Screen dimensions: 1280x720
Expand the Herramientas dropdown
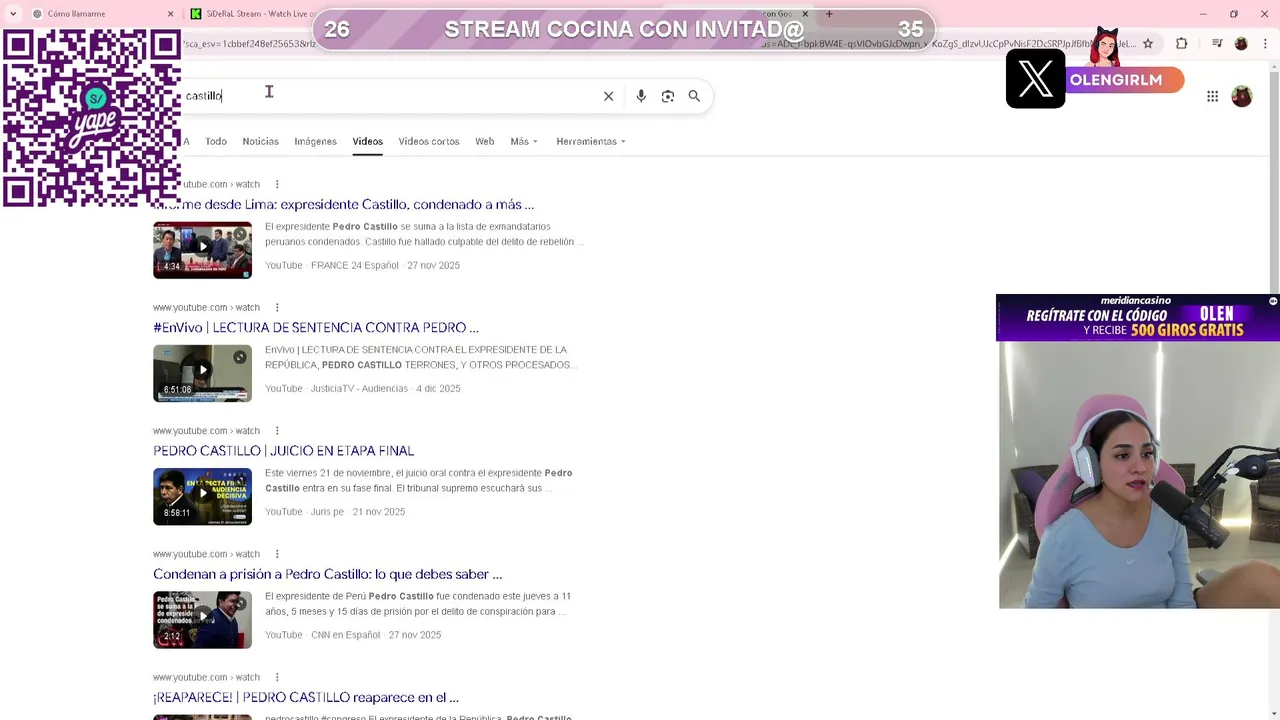coord(591,141)
